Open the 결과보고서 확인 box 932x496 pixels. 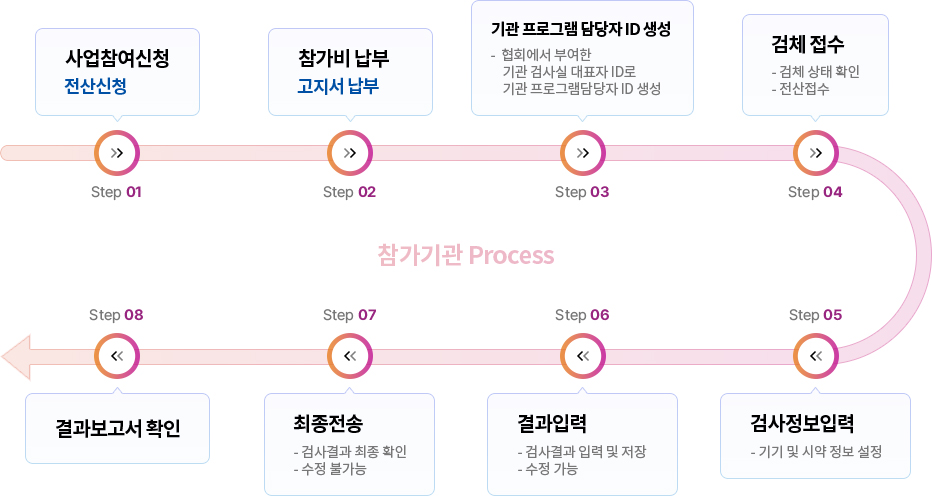117,428
